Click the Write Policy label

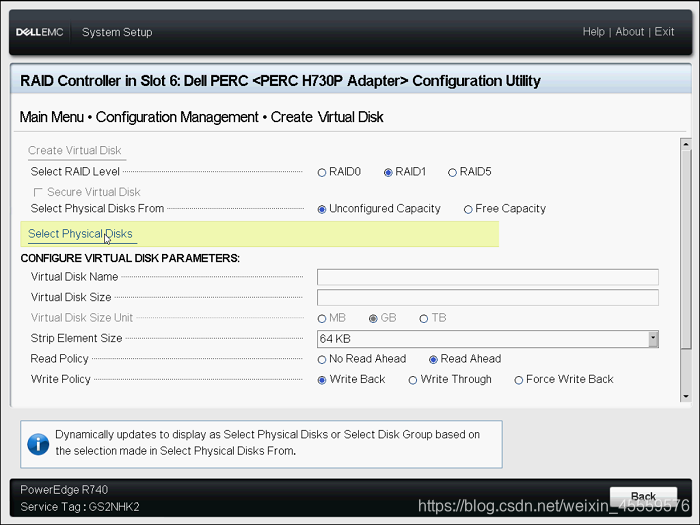click(61, 379)
